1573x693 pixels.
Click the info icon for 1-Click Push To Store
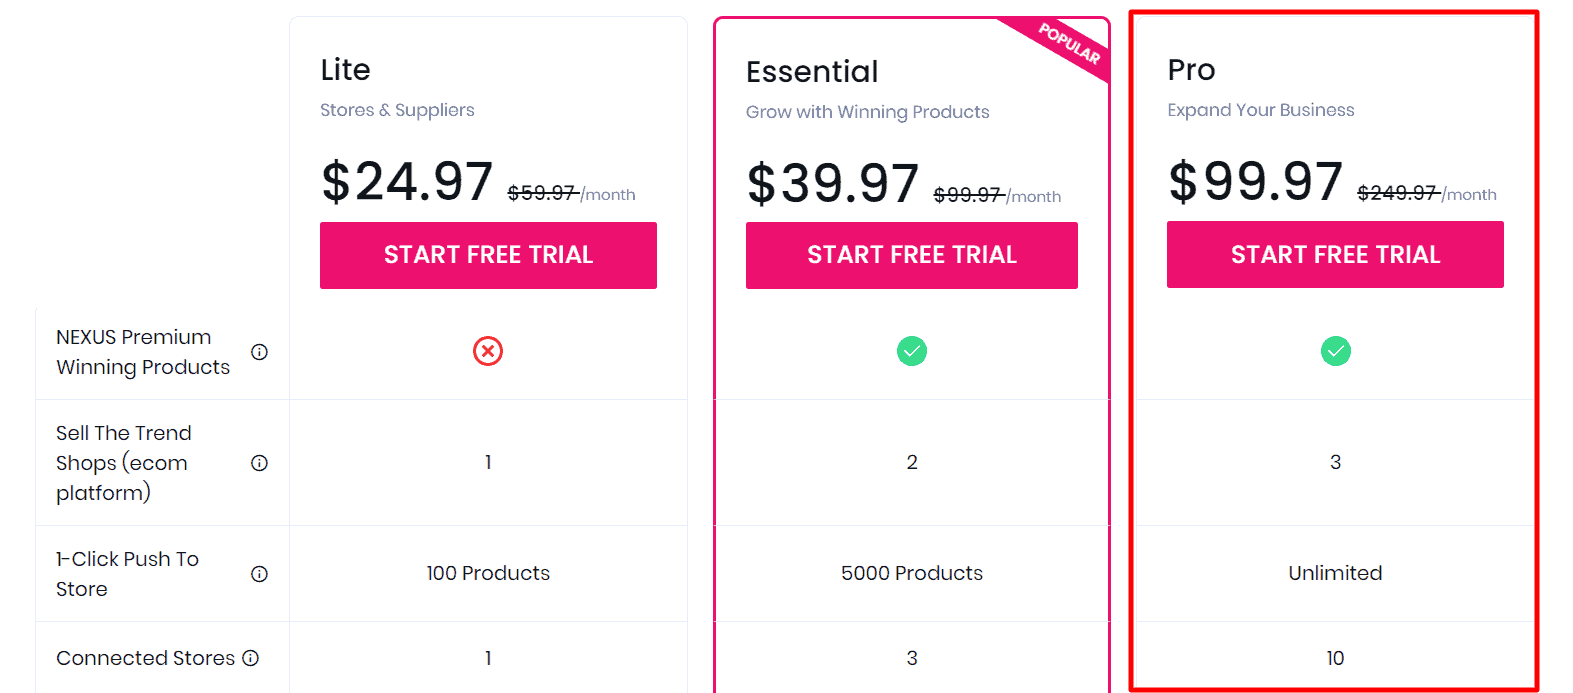point(259,573)
